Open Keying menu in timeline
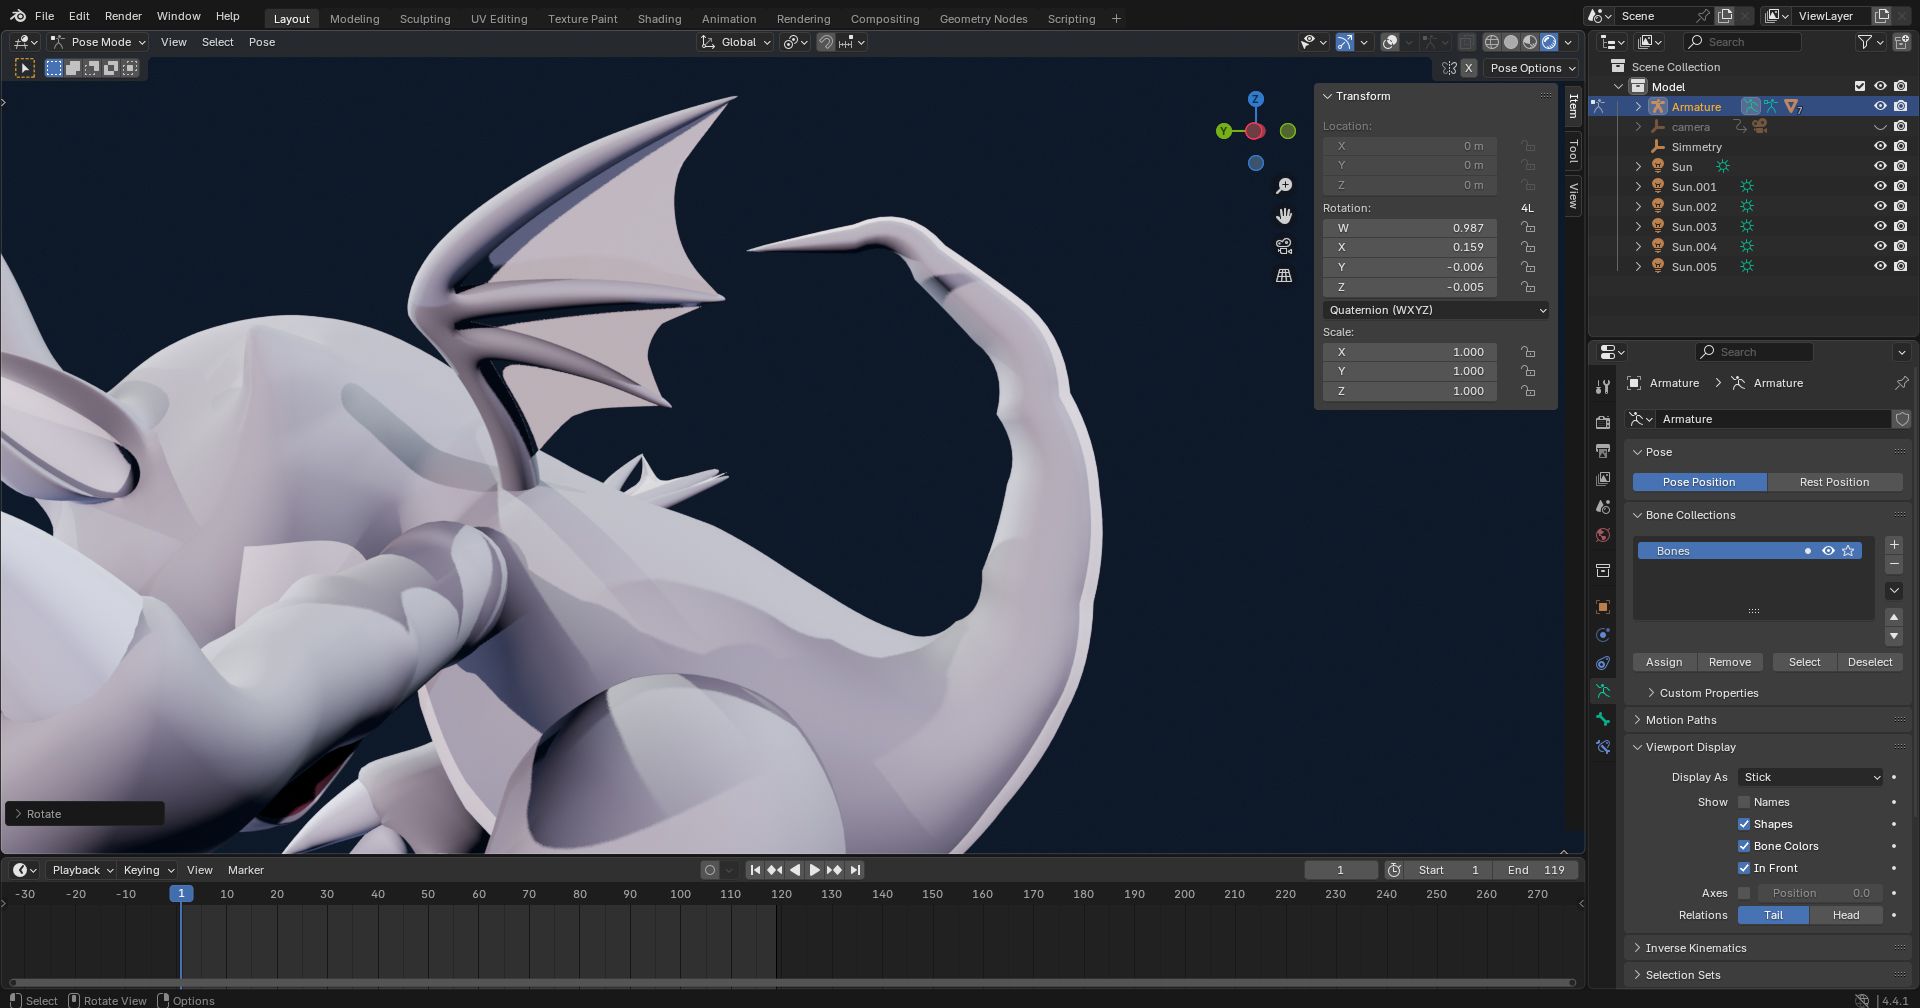The image size is (1920, 1008). click(x=148, y=870)
